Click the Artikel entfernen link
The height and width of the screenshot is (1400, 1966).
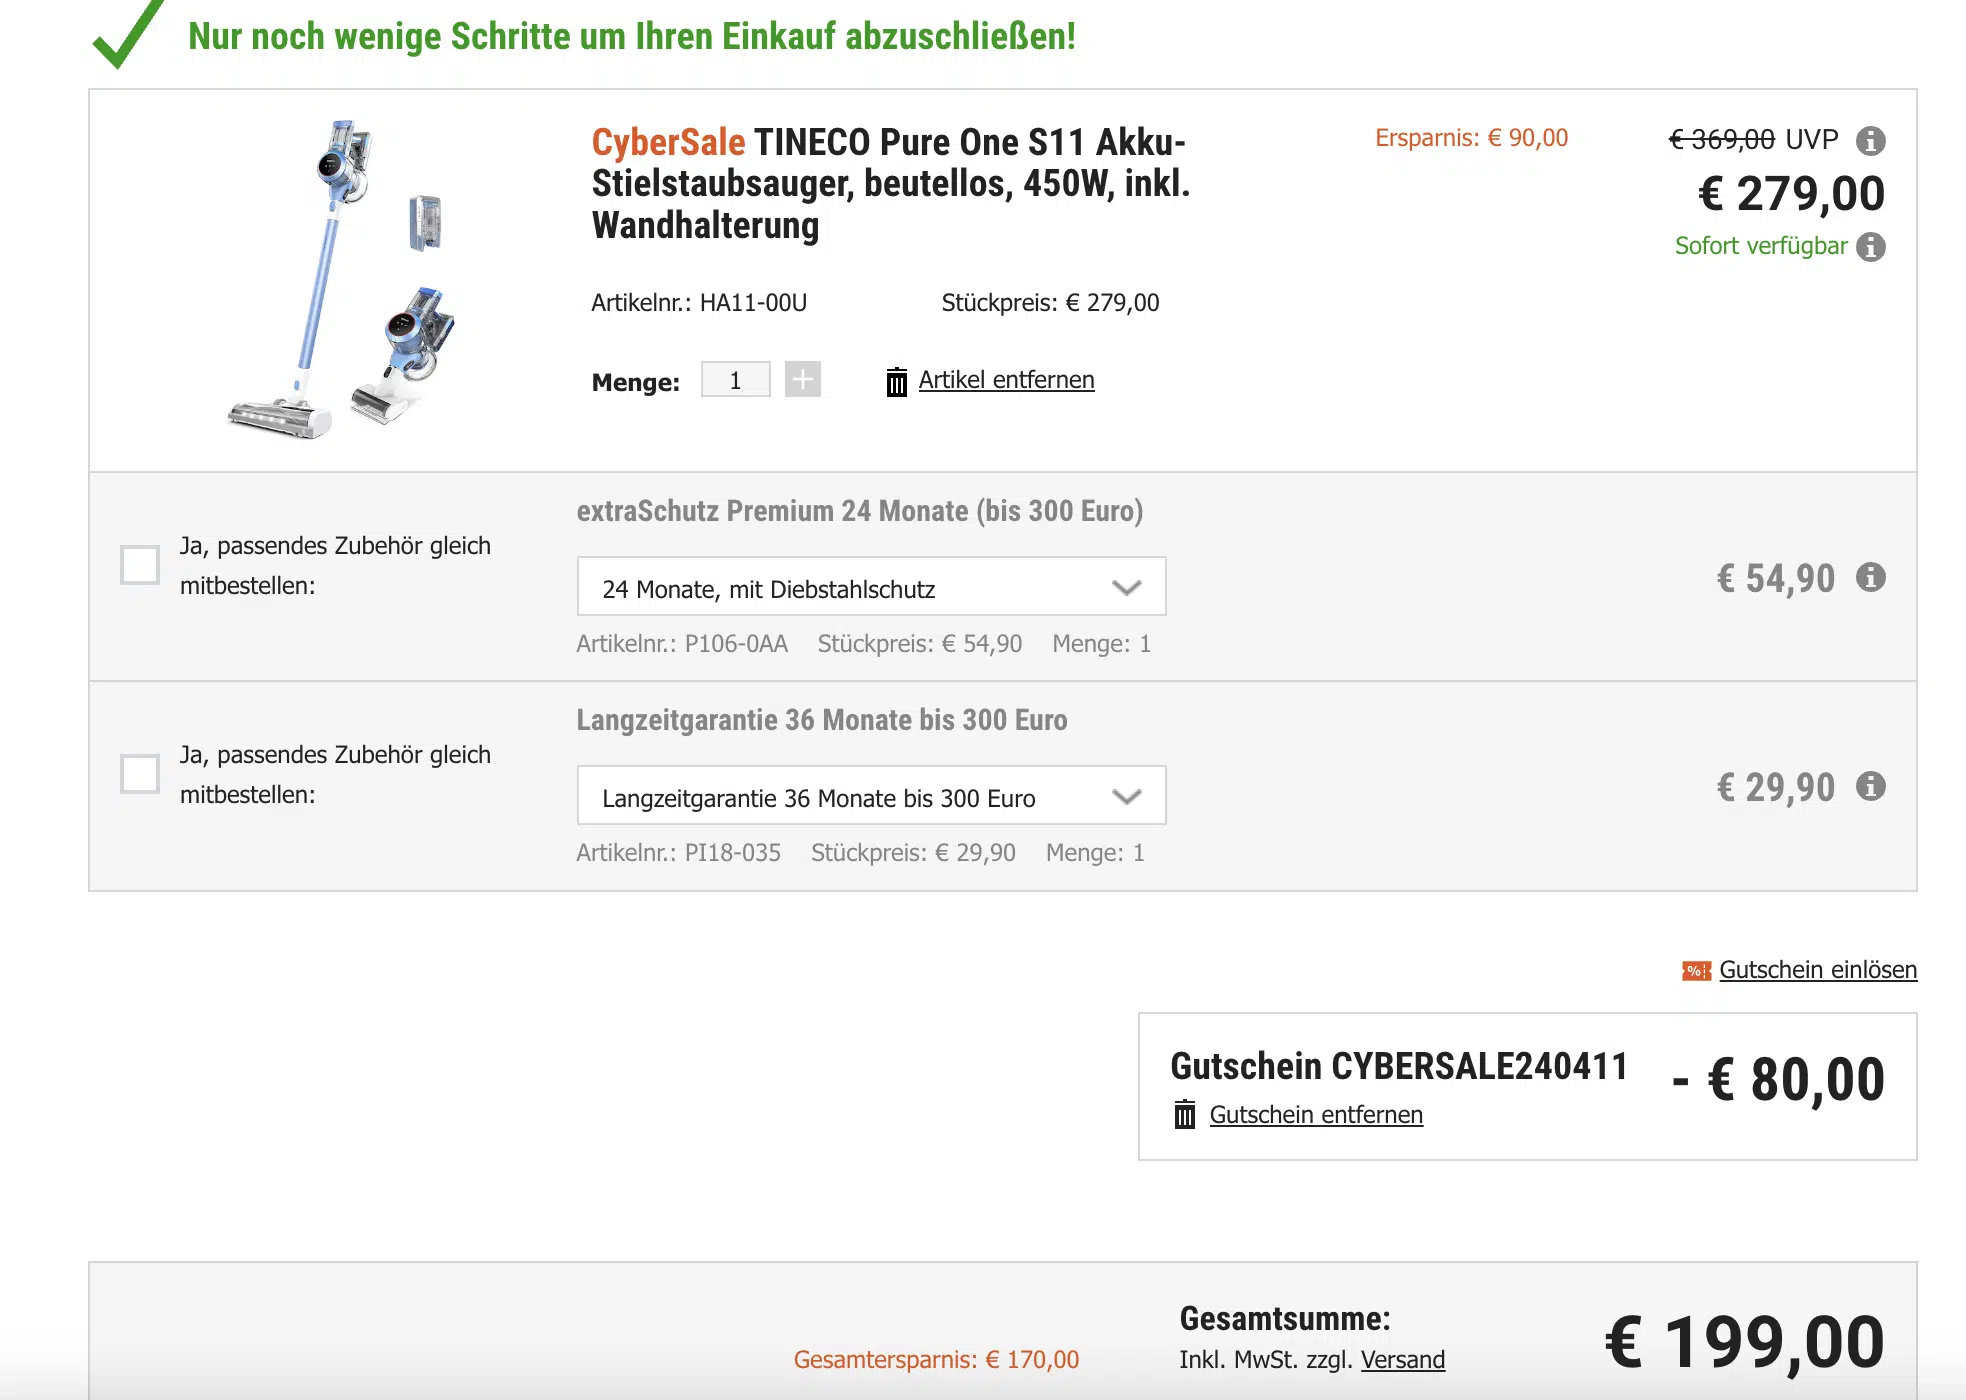coord(1006,380)
